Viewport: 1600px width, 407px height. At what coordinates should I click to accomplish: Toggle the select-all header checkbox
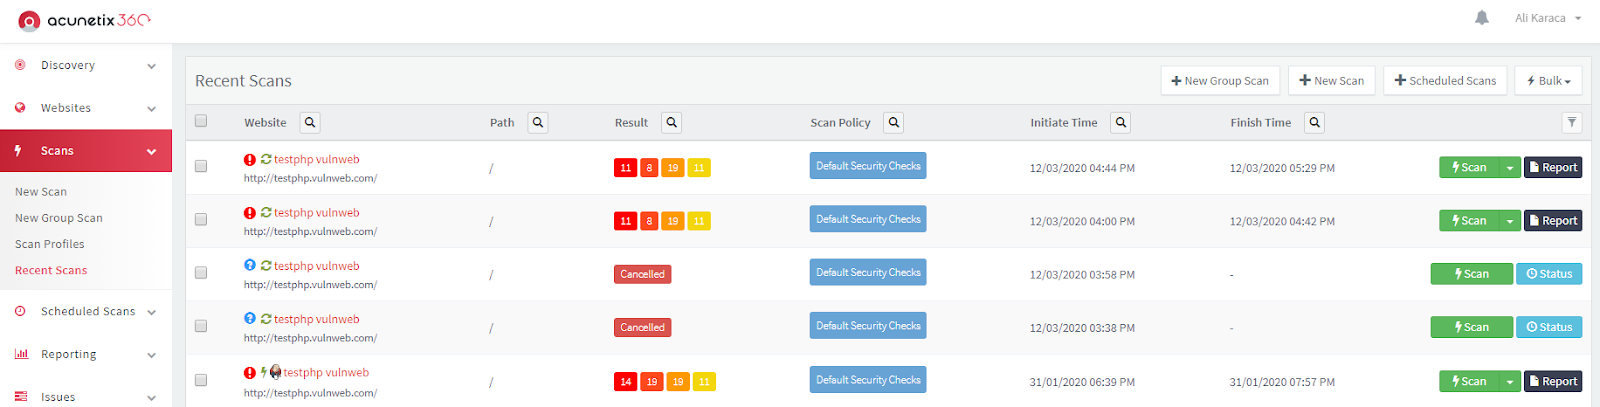(x=201, y=121)
